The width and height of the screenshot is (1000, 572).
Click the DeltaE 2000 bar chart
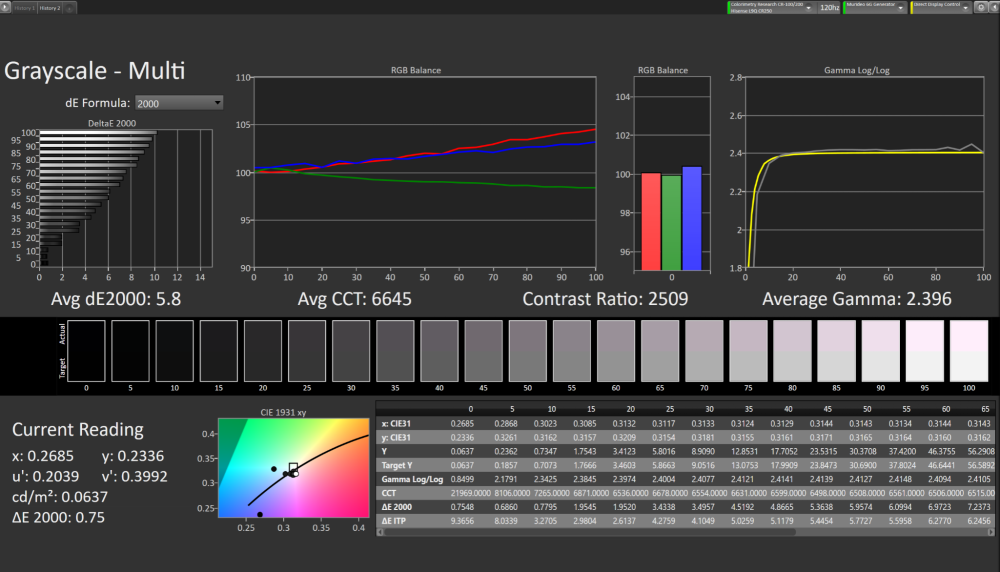126,198
